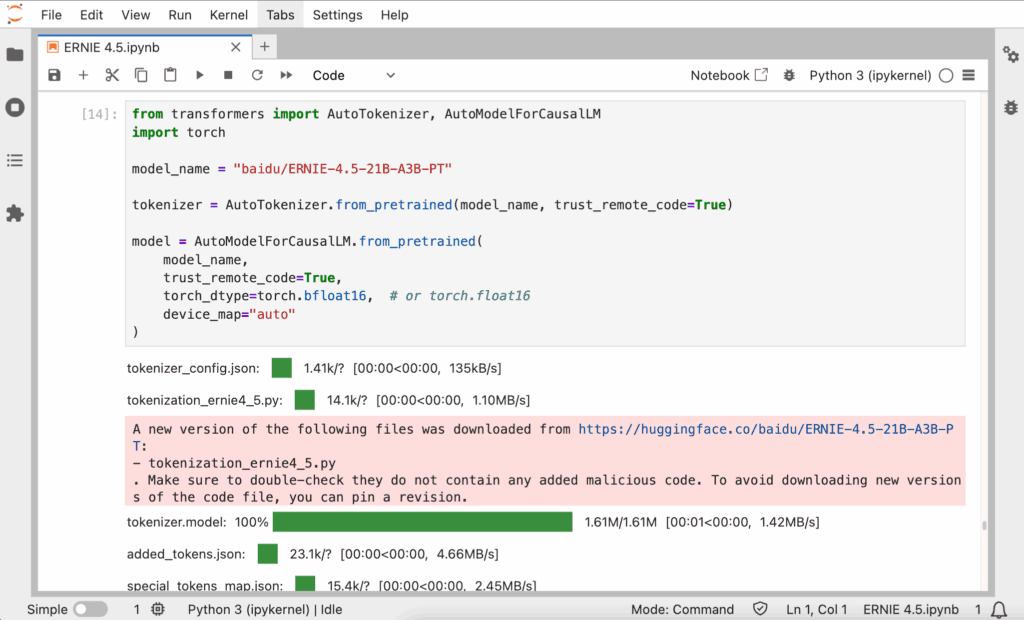1024x620 pixels.
Task: Click the "tokenizer_config.json:" output label
Action: [x=193, y=368]
